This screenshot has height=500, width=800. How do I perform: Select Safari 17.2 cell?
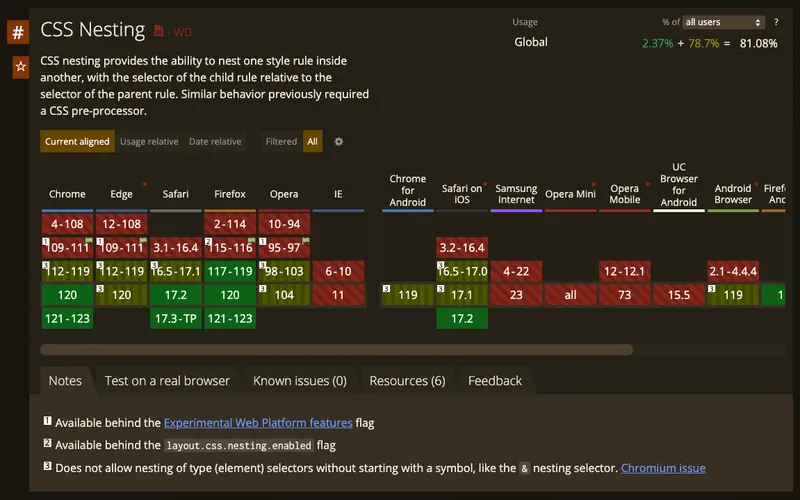(x=176, y=295)
